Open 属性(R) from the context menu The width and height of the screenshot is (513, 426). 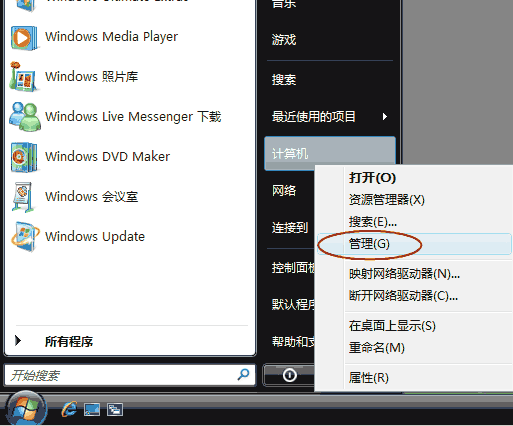(x=369, y=378)
